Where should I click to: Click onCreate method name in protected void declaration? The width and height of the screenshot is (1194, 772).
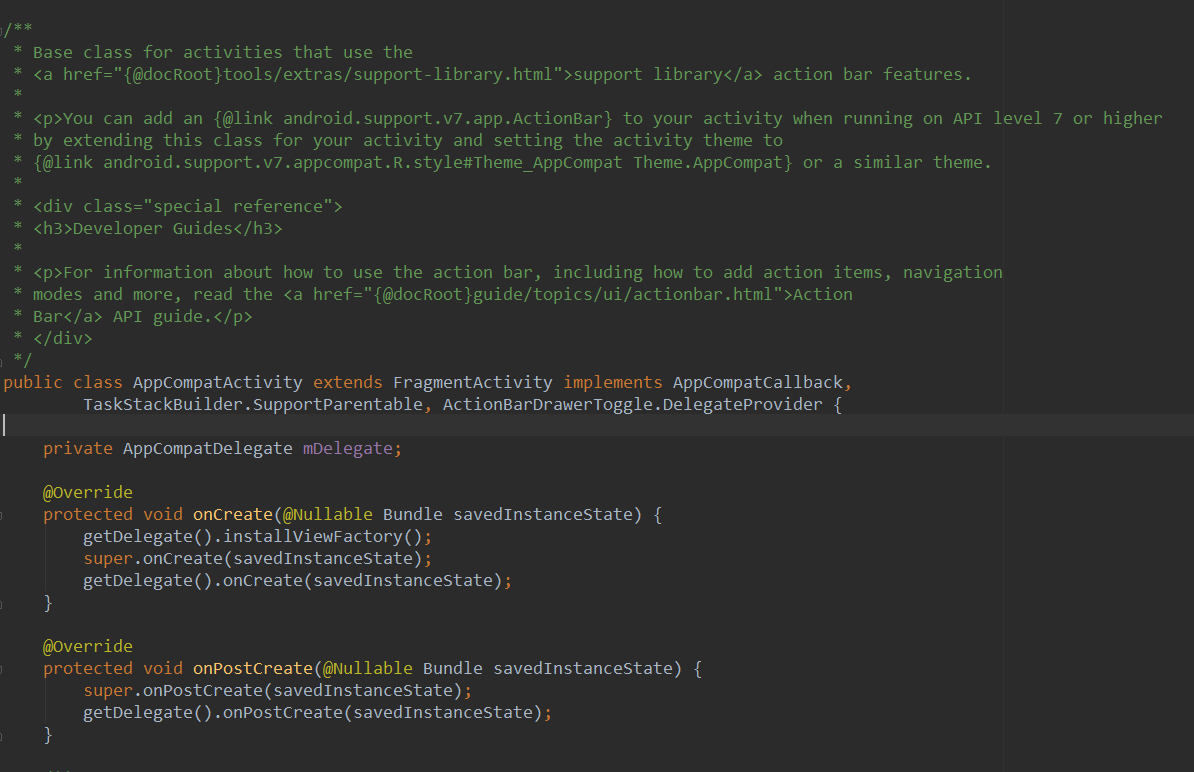point(233,515)
